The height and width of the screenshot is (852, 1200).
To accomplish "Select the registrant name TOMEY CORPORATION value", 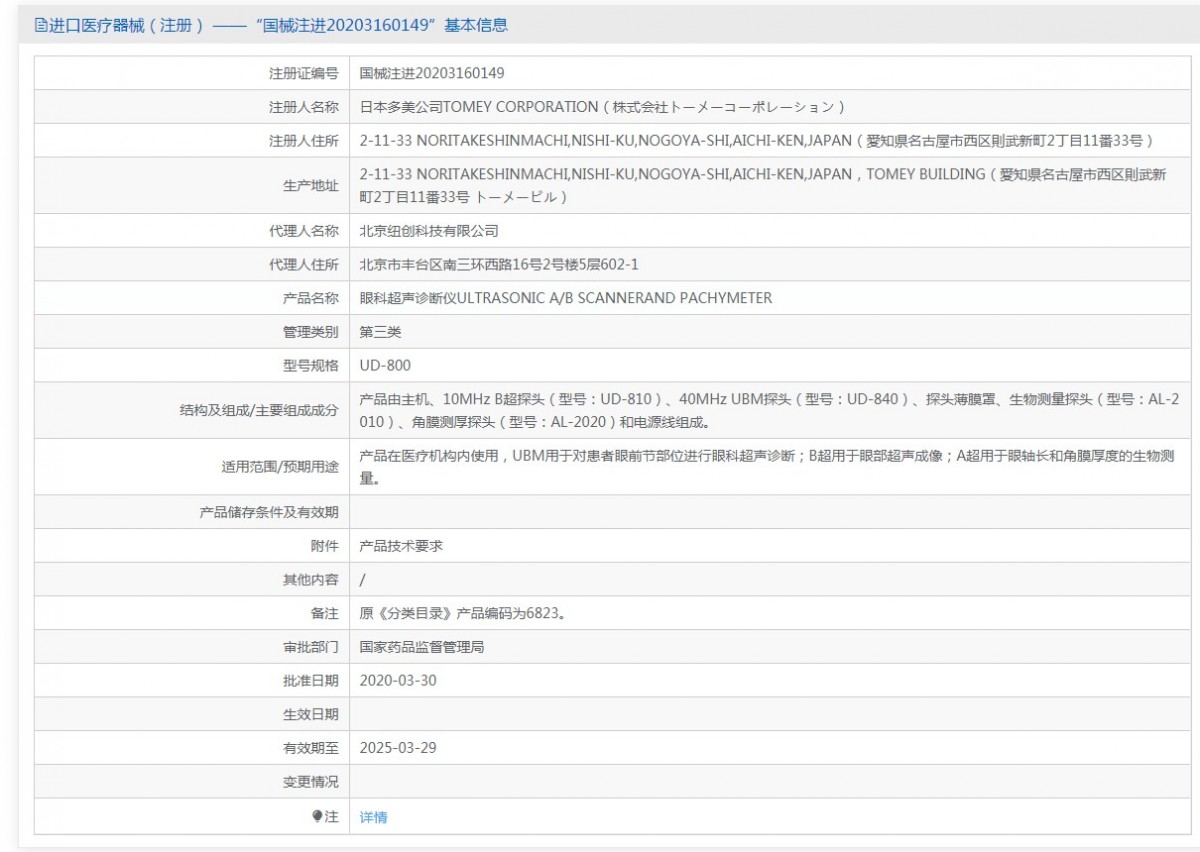I will [x=603, y=107].
